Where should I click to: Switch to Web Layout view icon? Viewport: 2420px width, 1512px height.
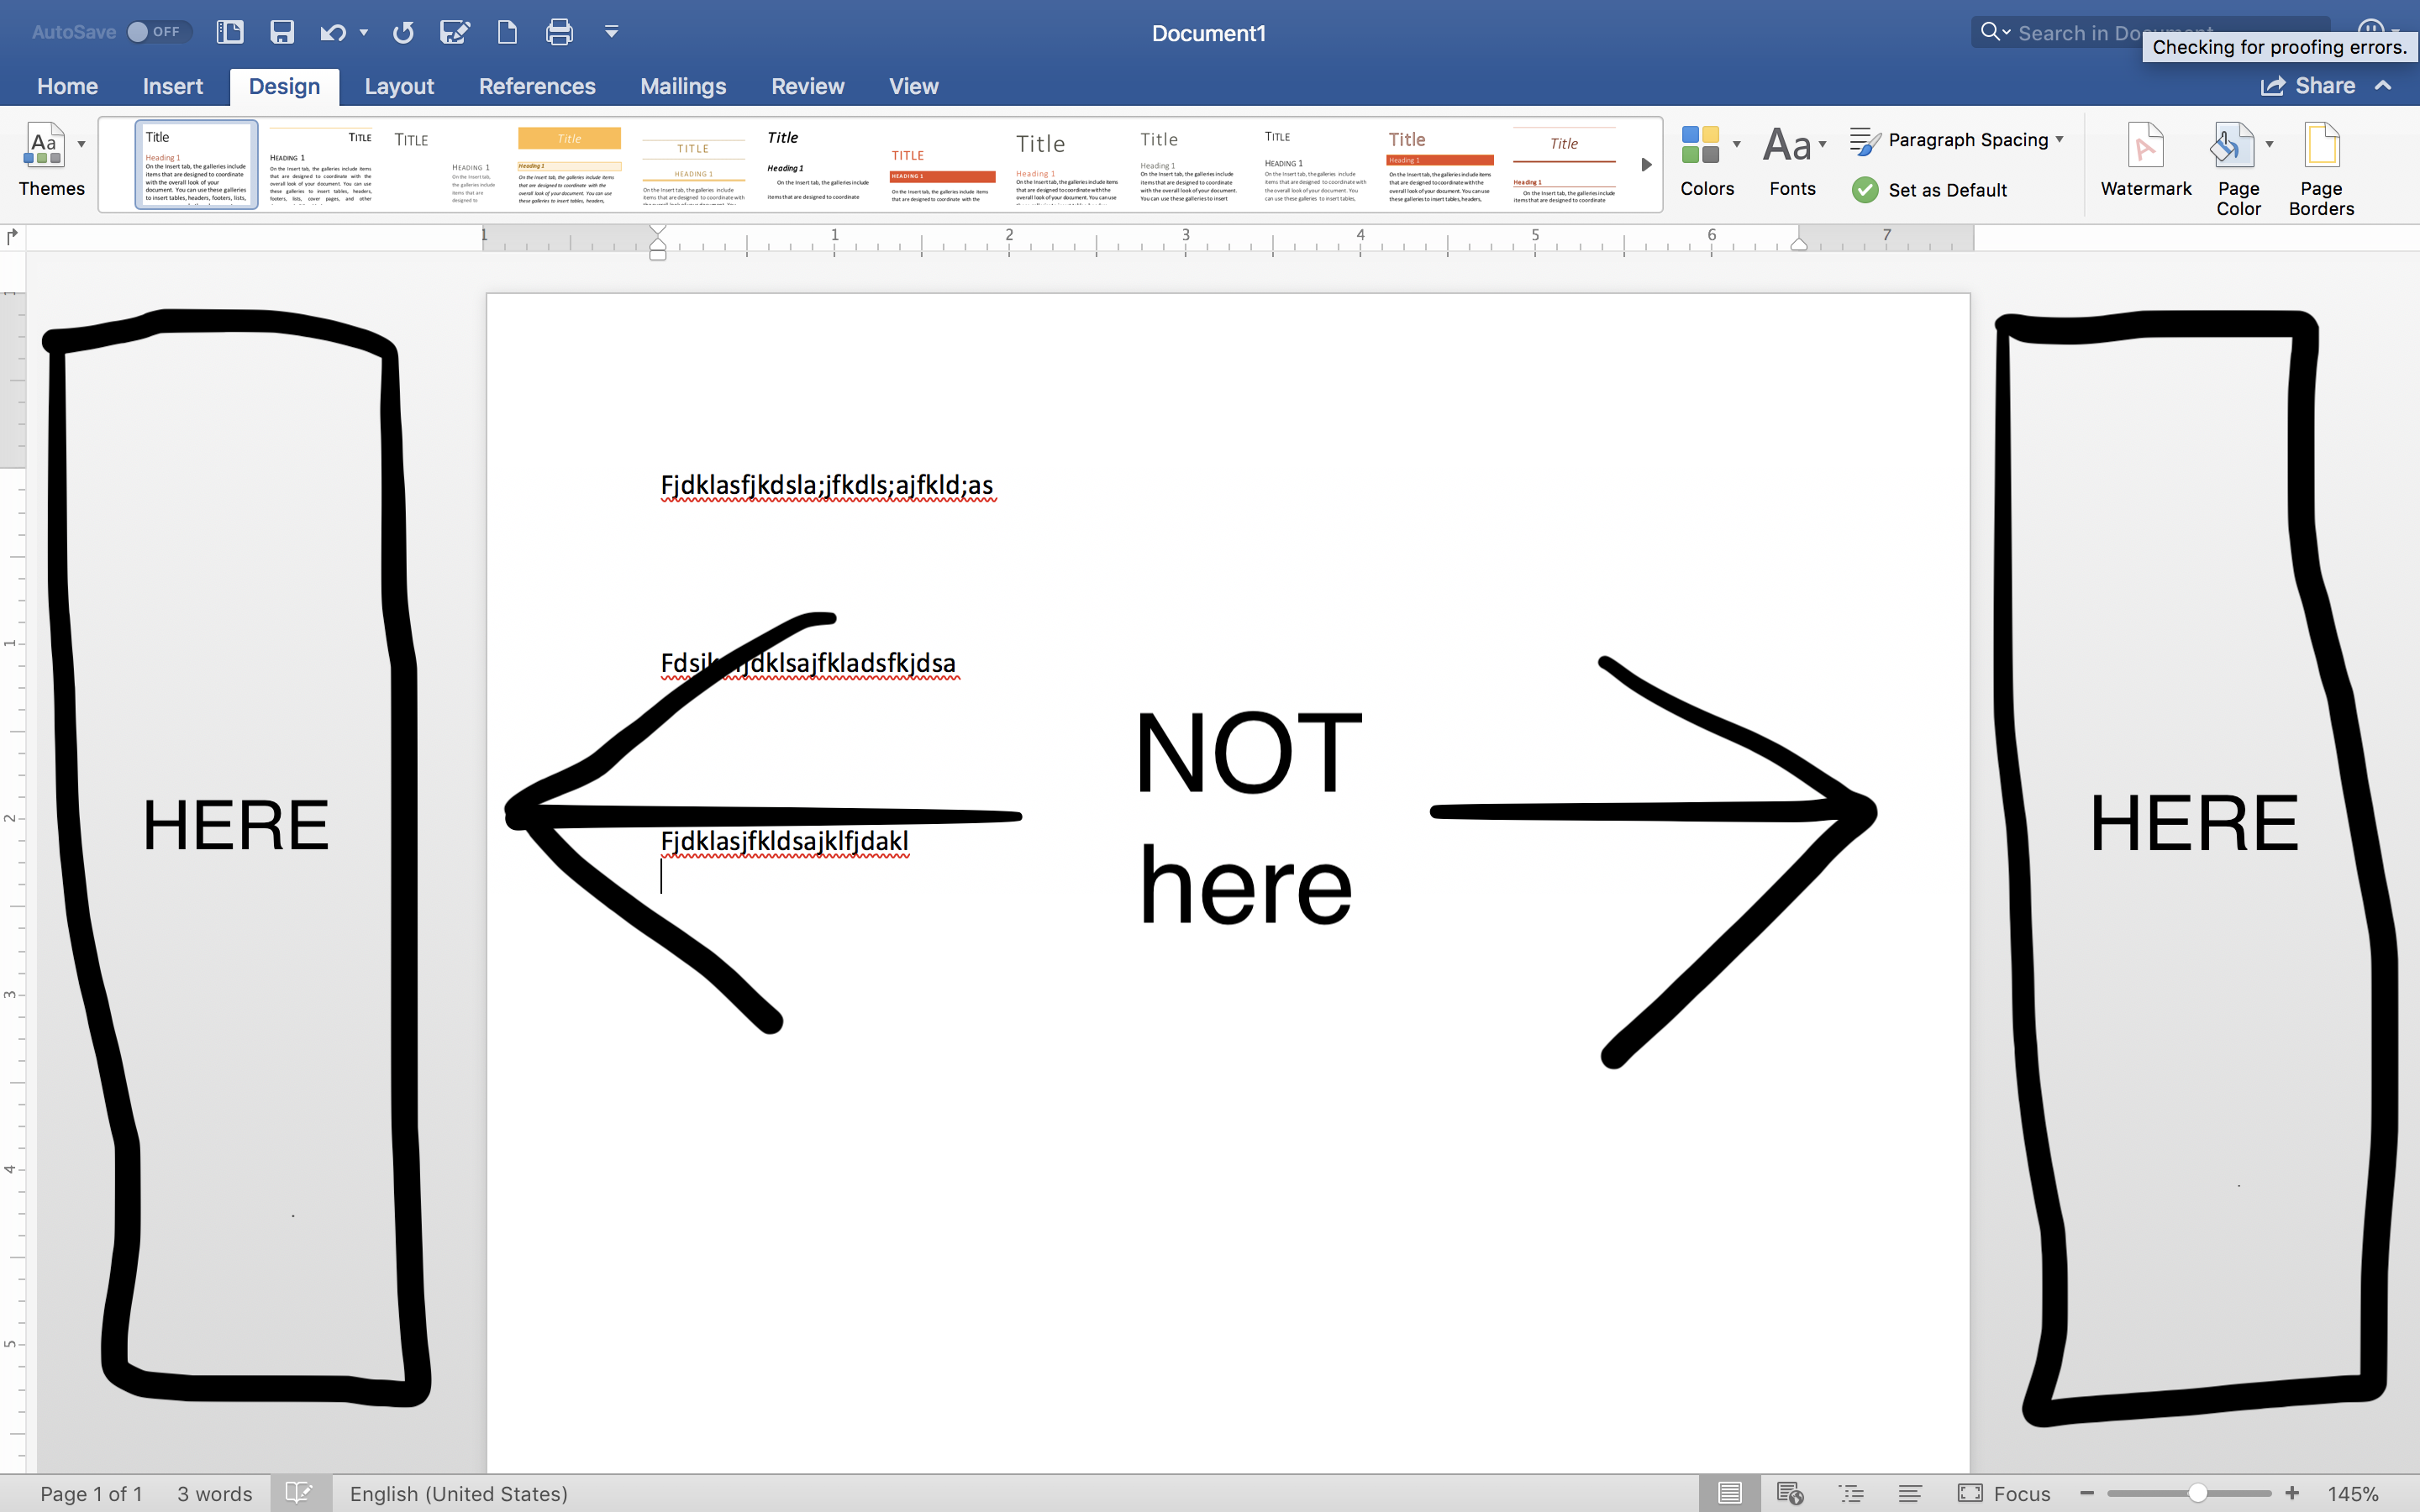point(1789,1493)
